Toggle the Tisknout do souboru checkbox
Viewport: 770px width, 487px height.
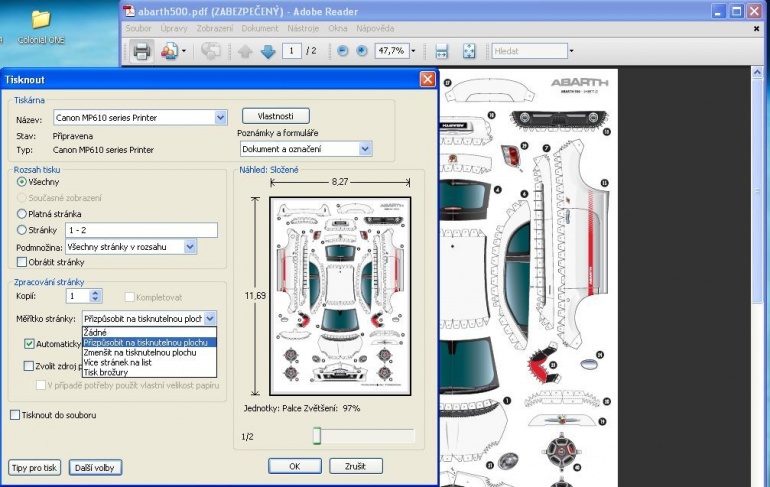15,415
